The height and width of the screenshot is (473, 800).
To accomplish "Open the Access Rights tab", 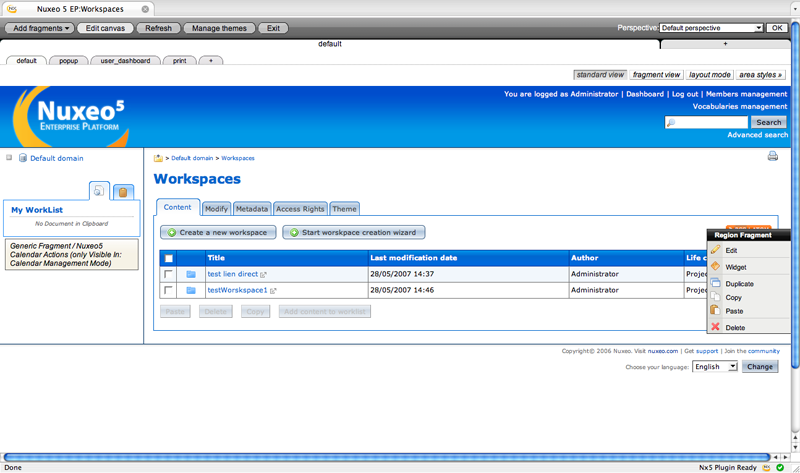I will [300, 209].
